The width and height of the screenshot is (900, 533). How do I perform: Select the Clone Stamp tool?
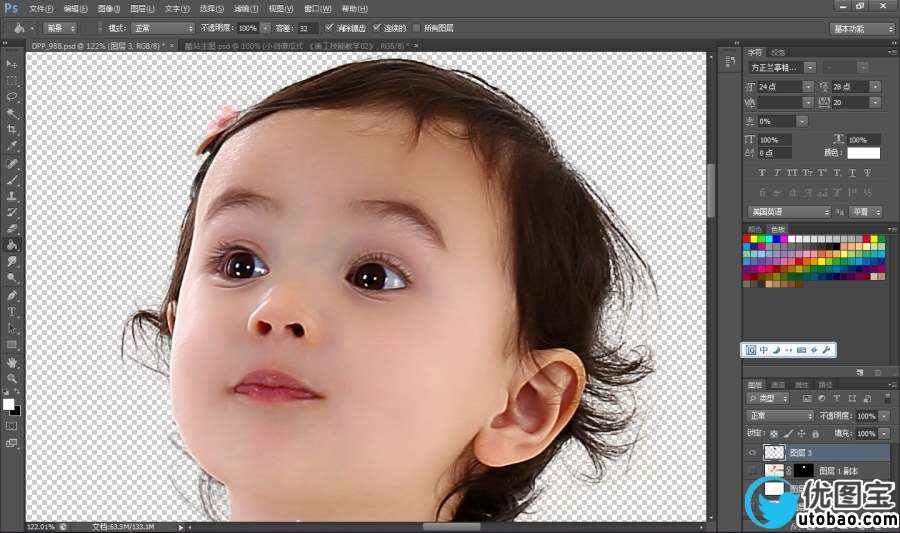[x=11, y=196]
